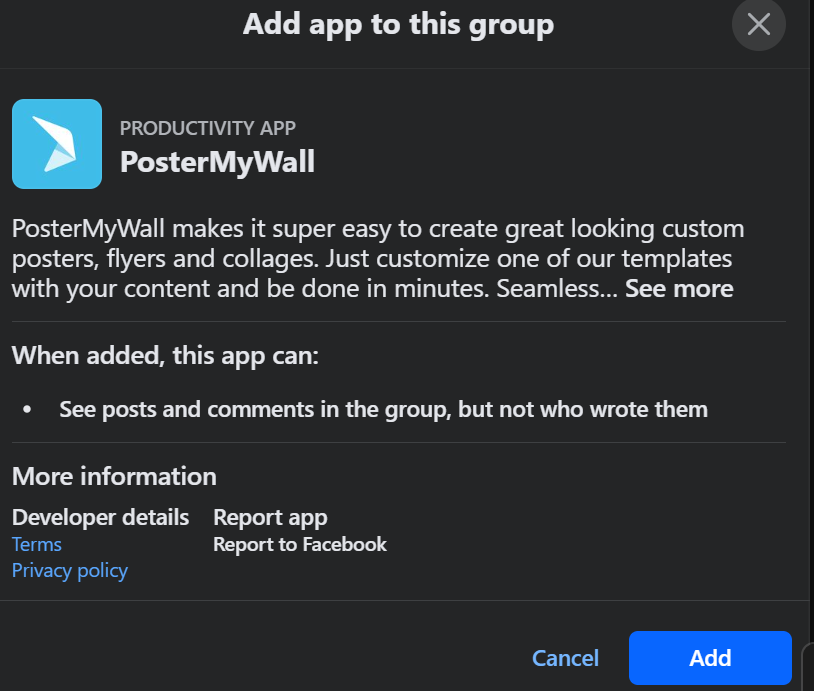This screenshot has width=814, height=691.
Task: Click the Report app label
Action: pyautogui.click(x=270, y=518)
